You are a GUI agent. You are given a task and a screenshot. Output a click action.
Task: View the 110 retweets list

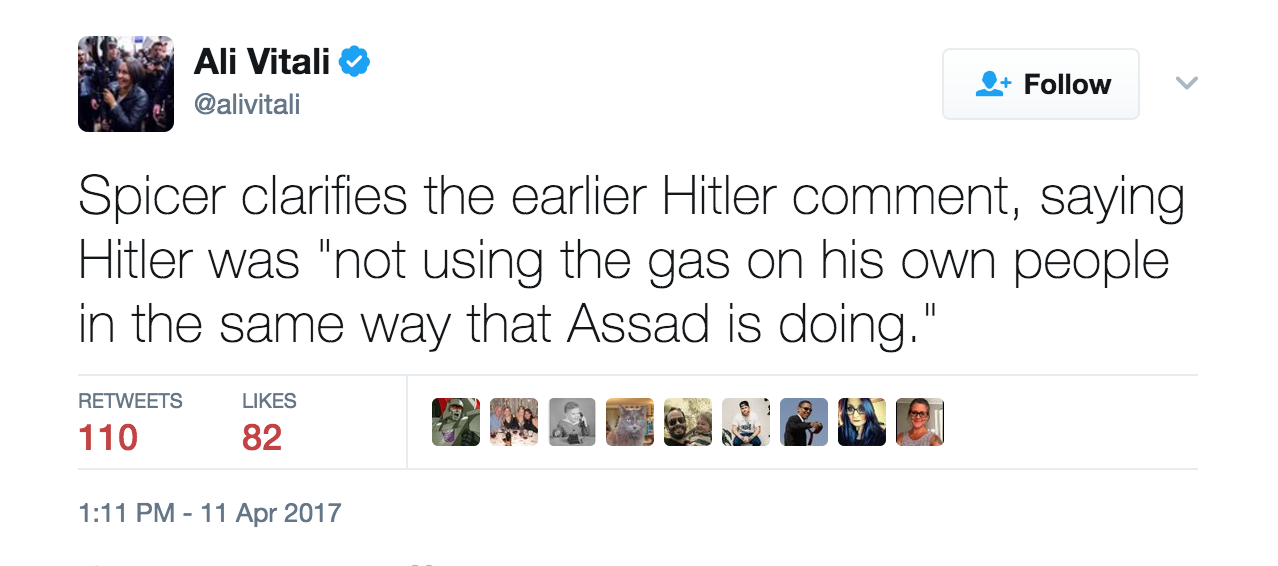click(108, 438)
